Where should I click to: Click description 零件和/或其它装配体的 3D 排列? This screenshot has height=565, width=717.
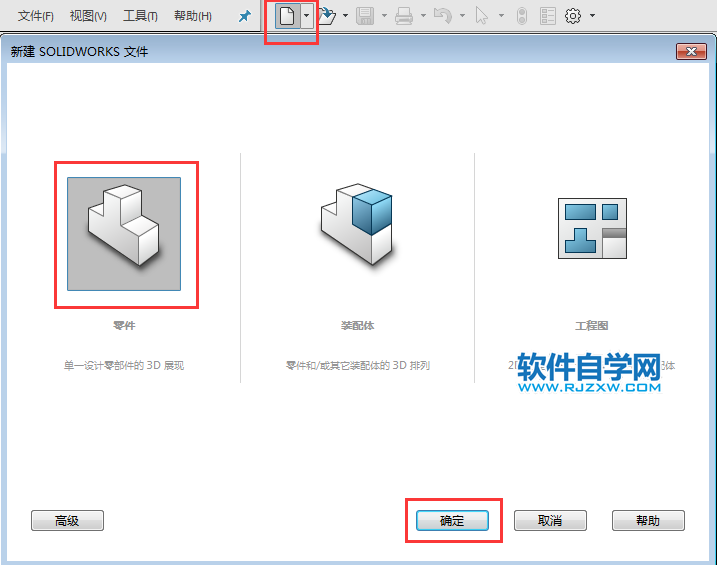click(x=358, y=365)
